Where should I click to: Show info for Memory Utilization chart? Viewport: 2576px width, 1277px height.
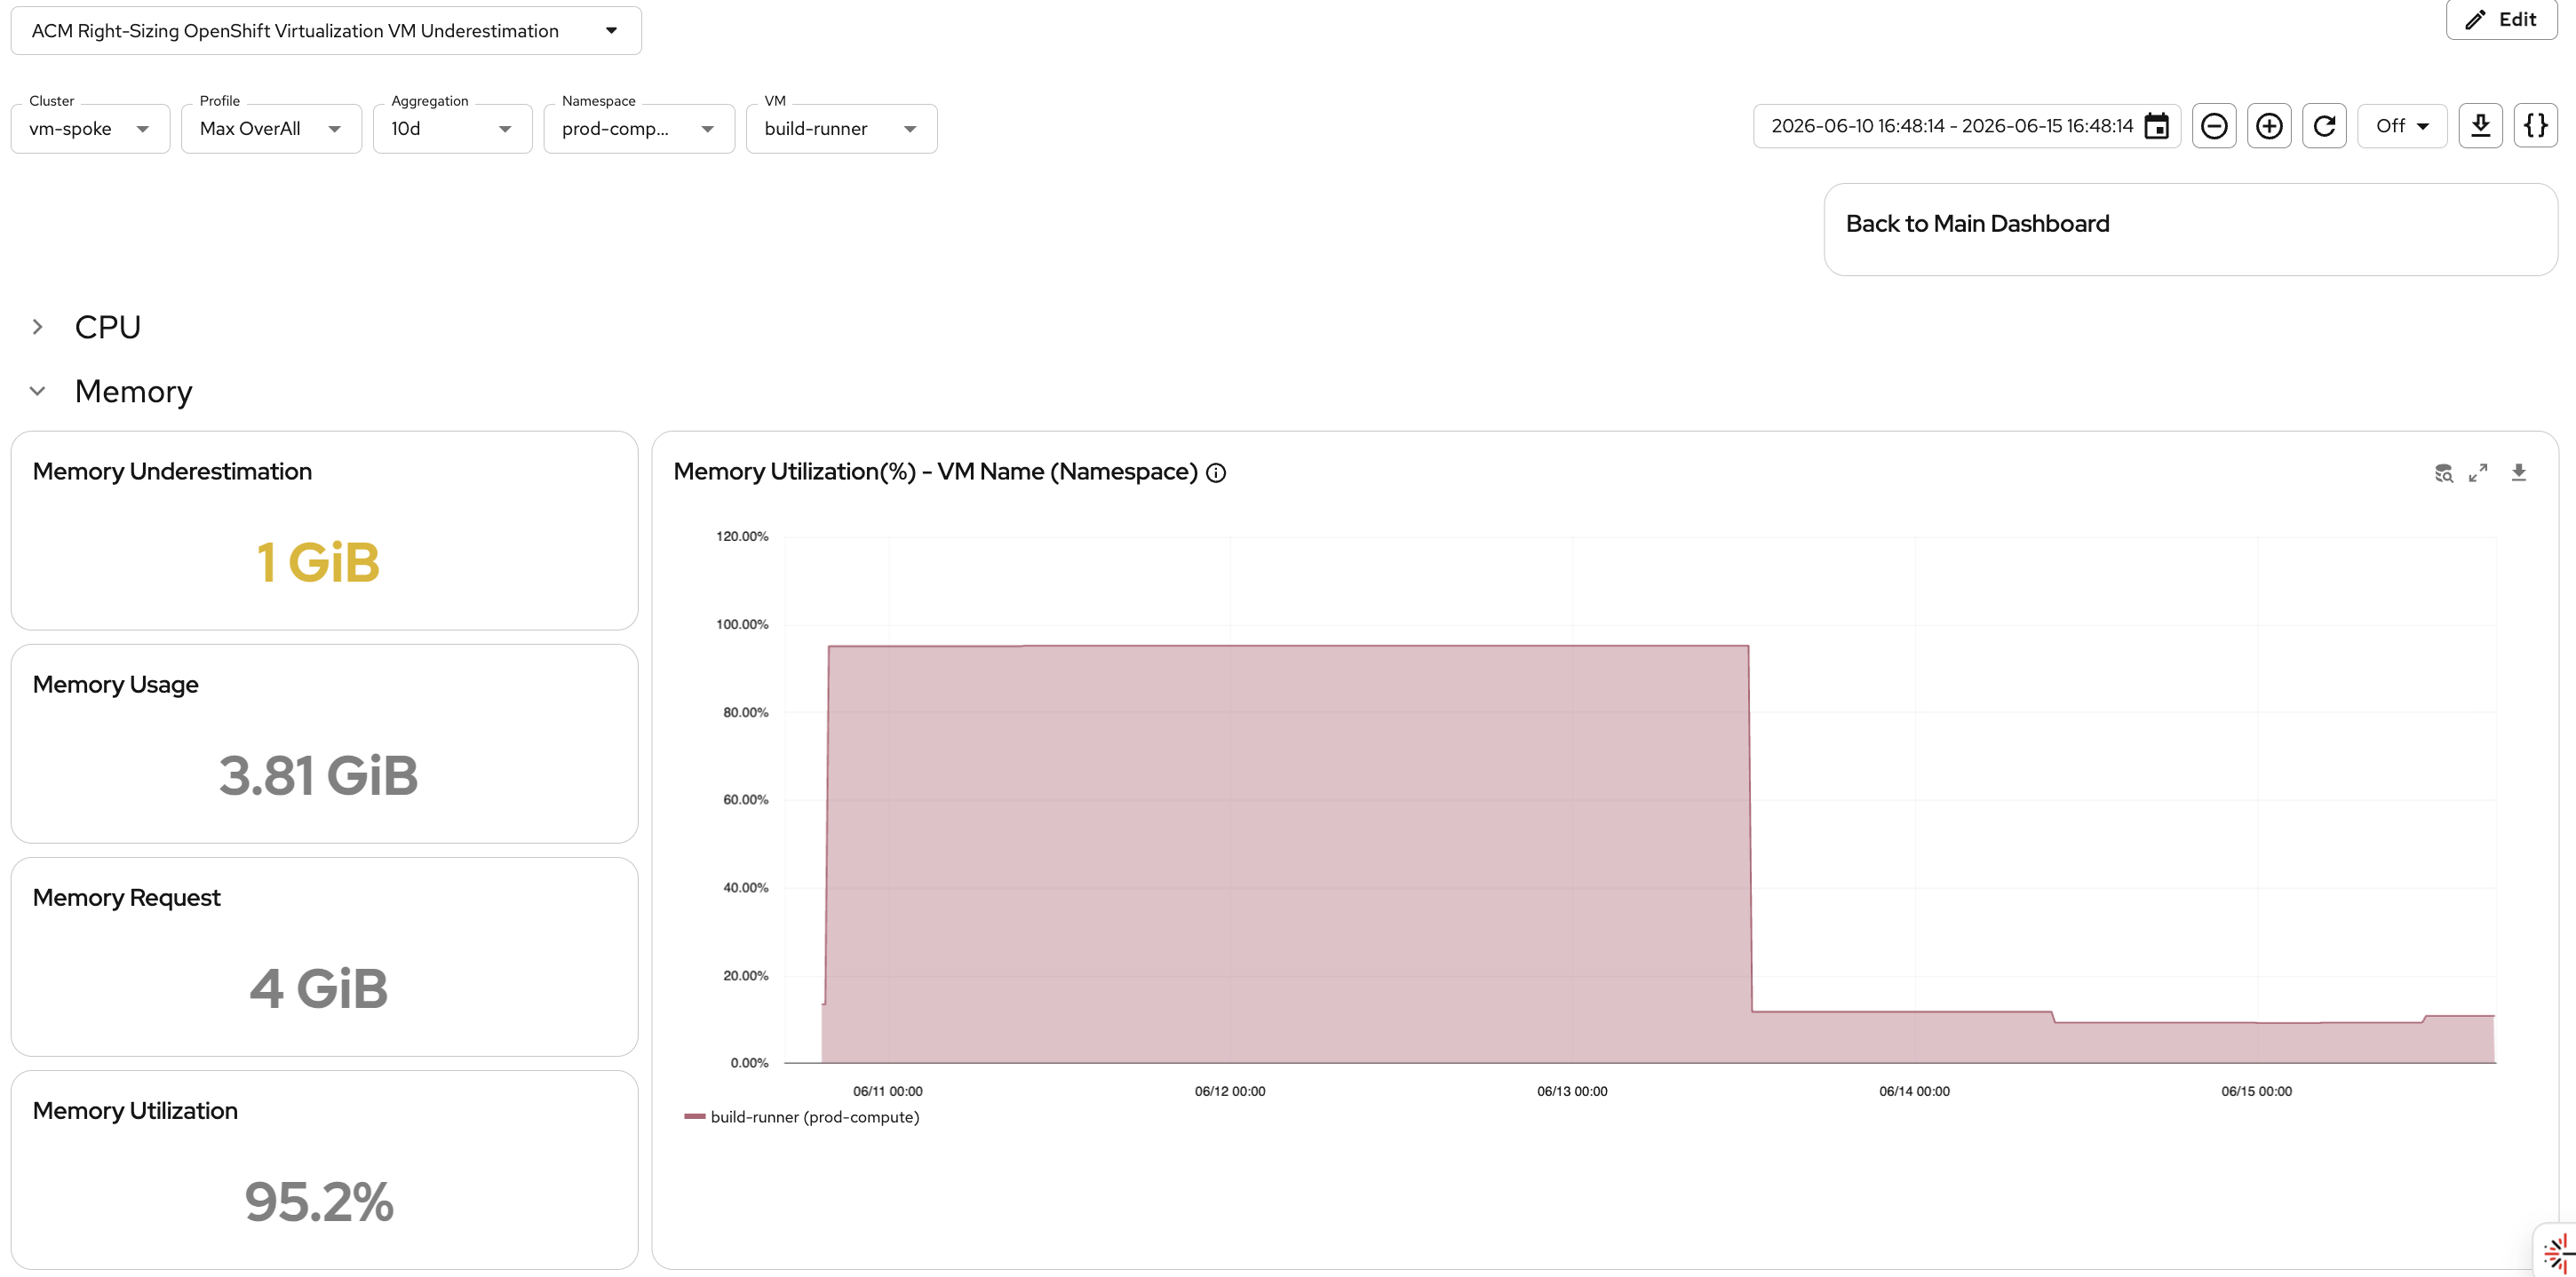[x=1216, y=473]
